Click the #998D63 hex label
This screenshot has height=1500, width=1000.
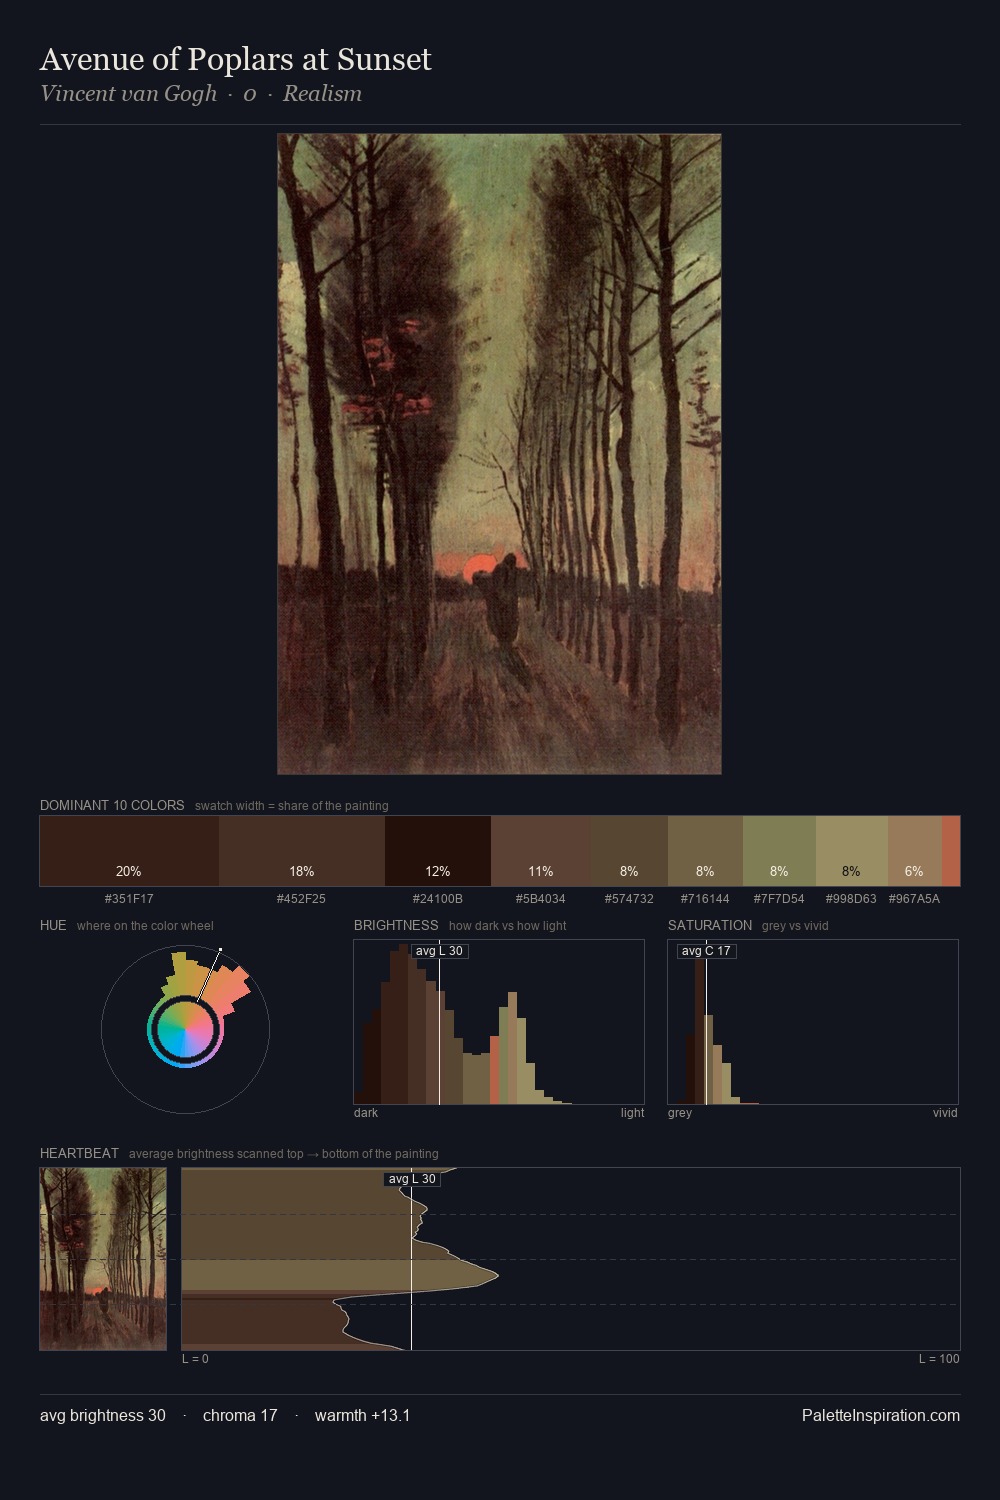[851, 899]
